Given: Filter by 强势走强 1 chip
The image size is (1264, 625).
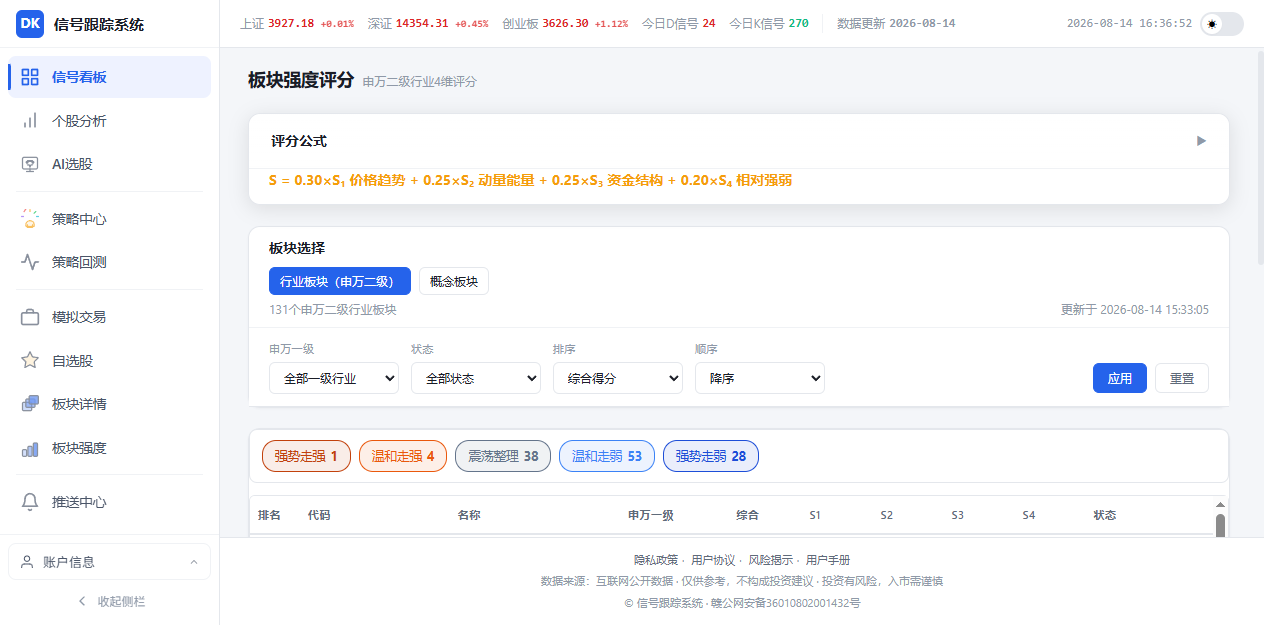Looking at the screenshot, I should click(306, 456).
